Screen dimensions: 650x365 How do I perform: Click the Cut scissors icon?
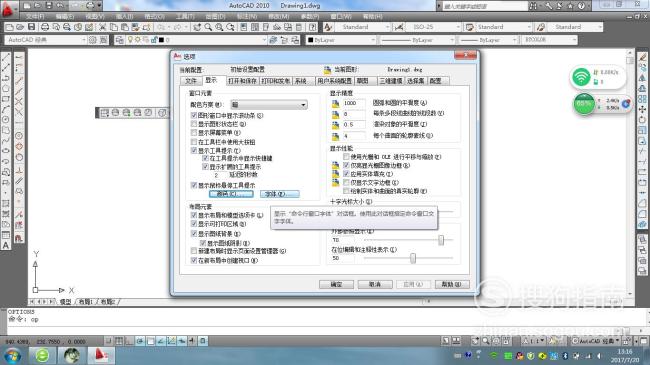point(102,27)
